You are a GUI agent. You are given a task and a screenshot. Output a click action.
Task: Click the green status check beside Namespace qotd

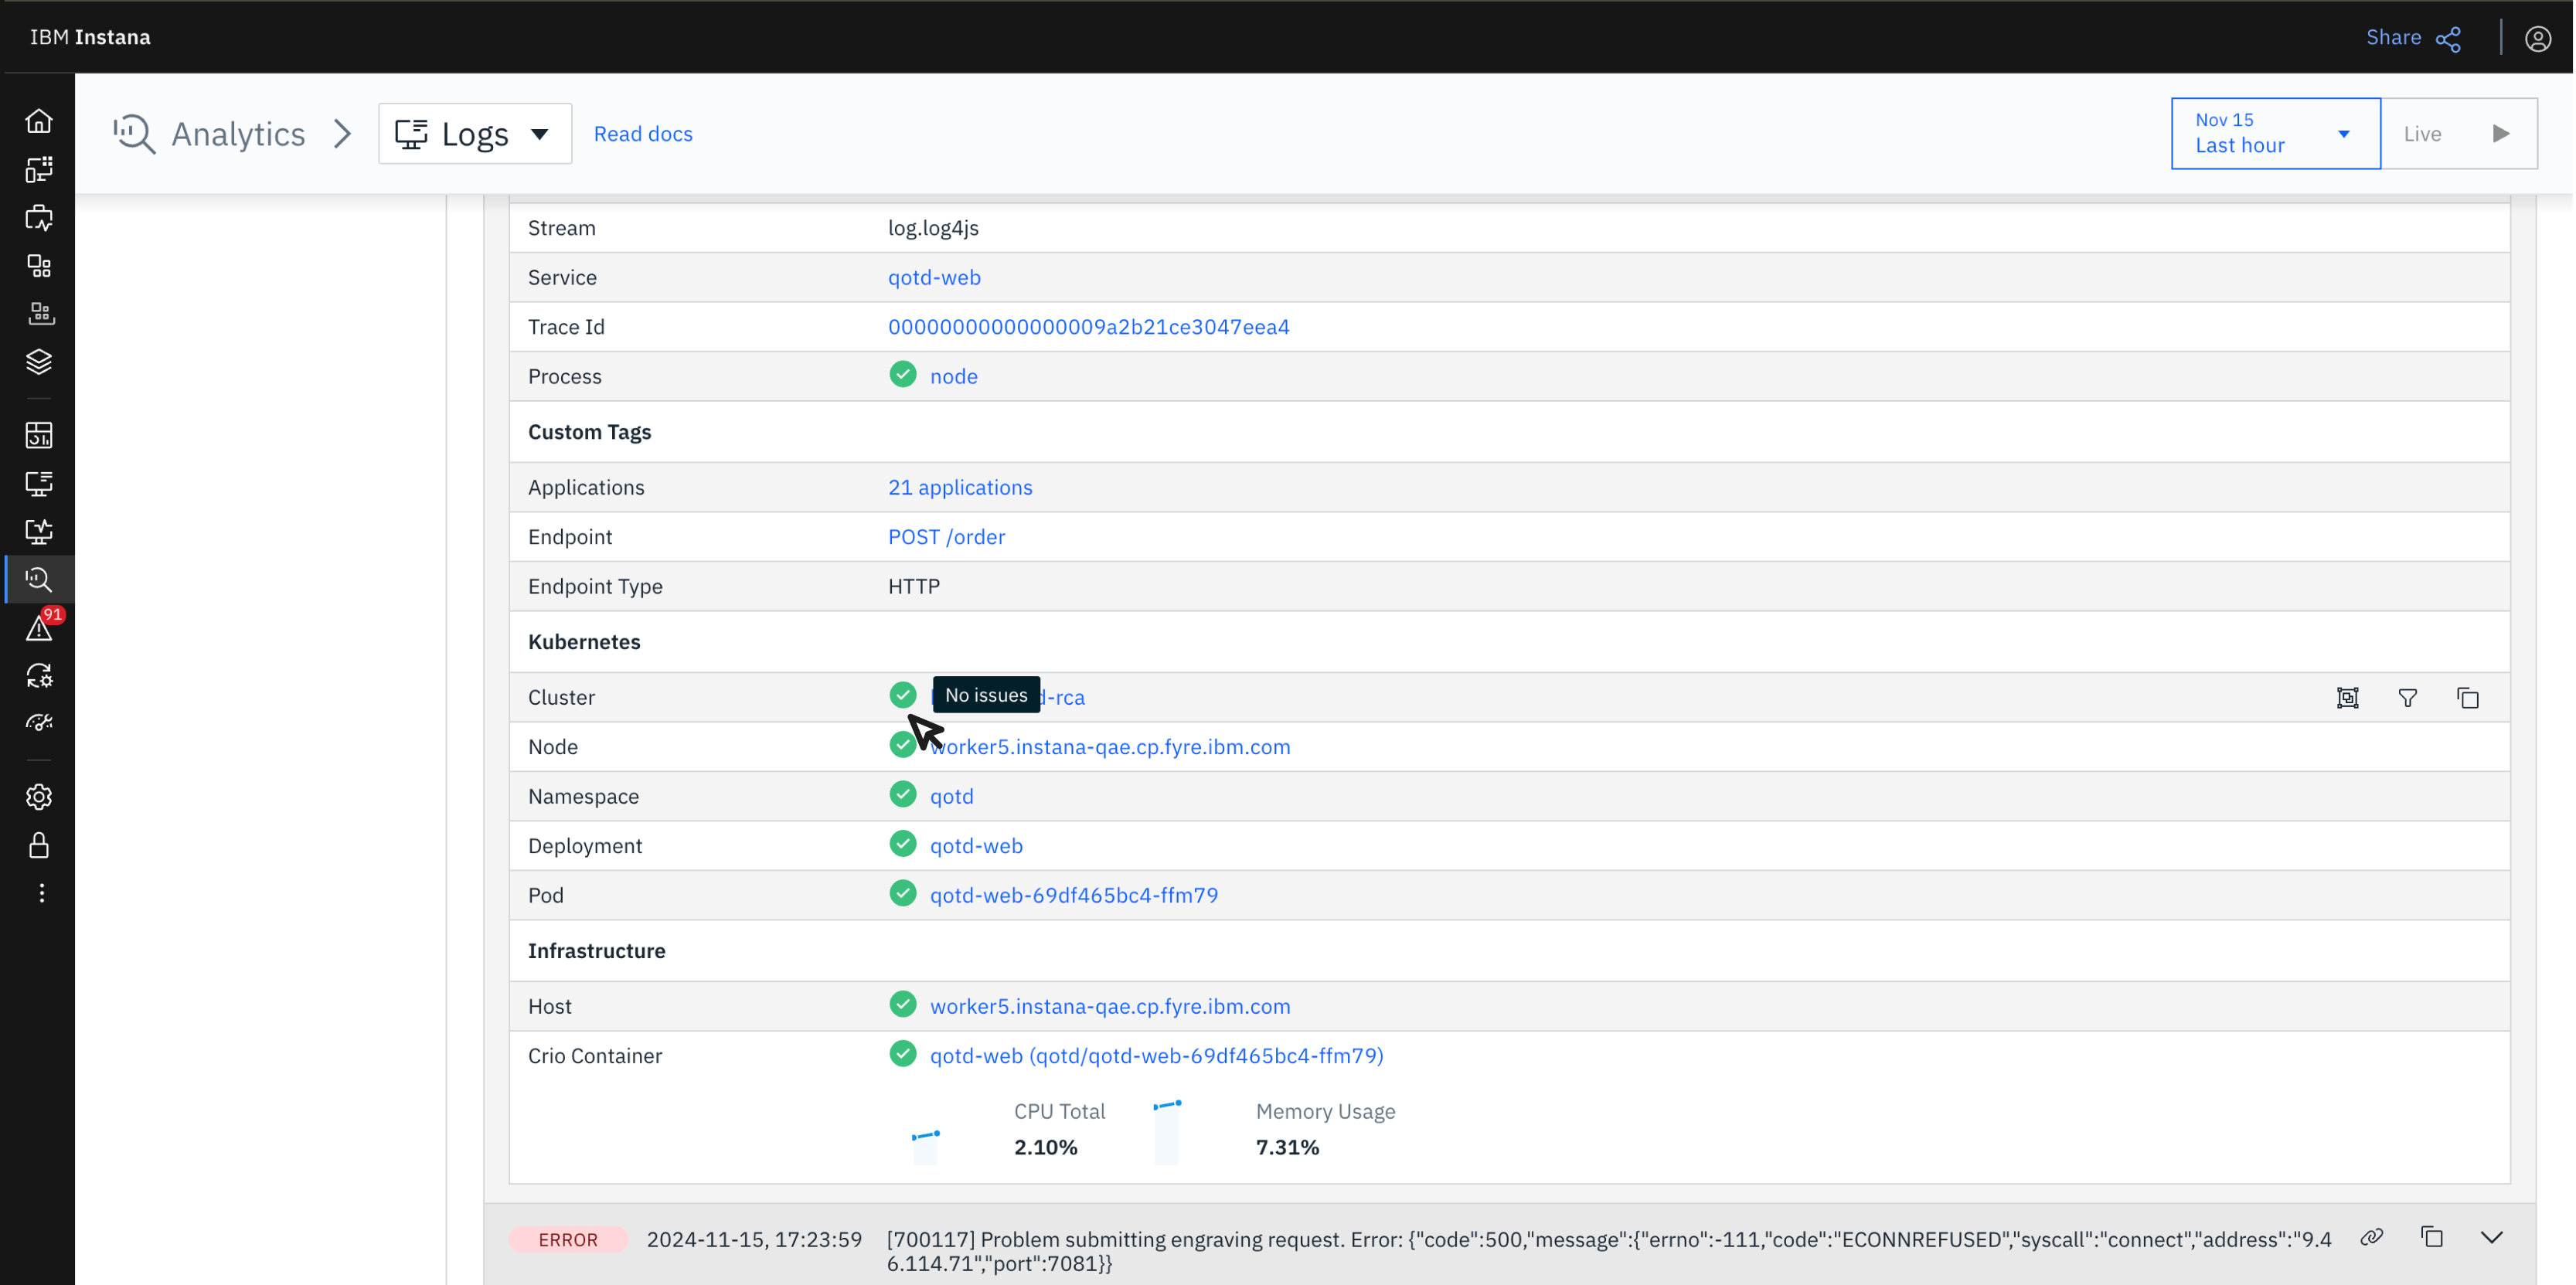(x=902, y=795)
